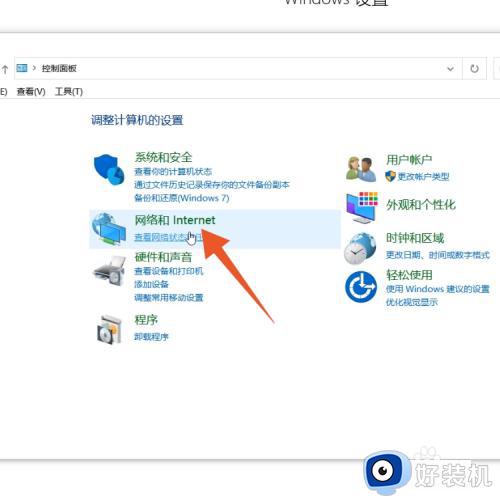Screen dimensions: 500x500
Task: Expand the address bar history dropdown
Action: pos(450,69)
